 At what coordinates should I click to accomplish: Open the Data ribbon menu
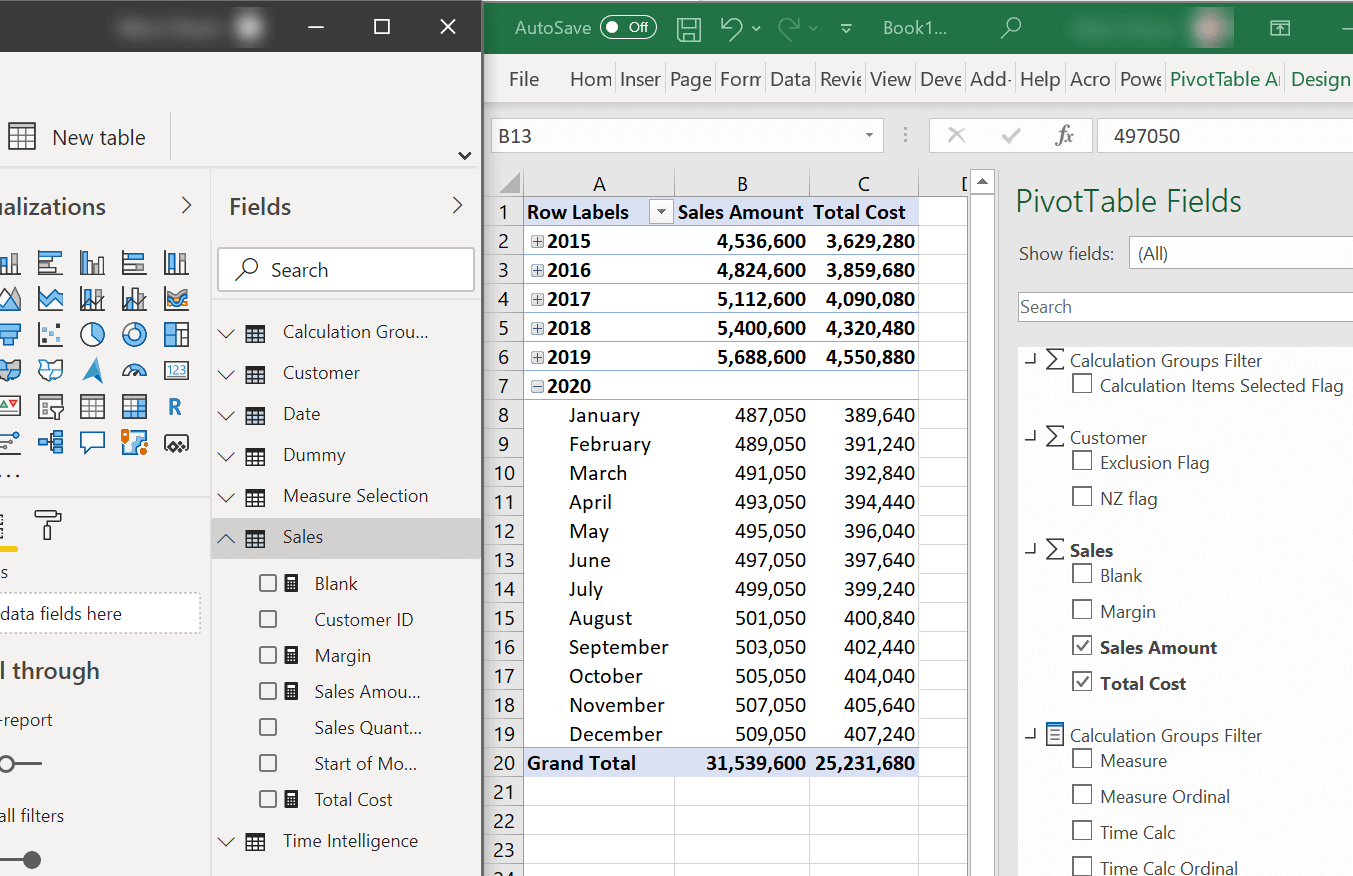click(790, 79)
